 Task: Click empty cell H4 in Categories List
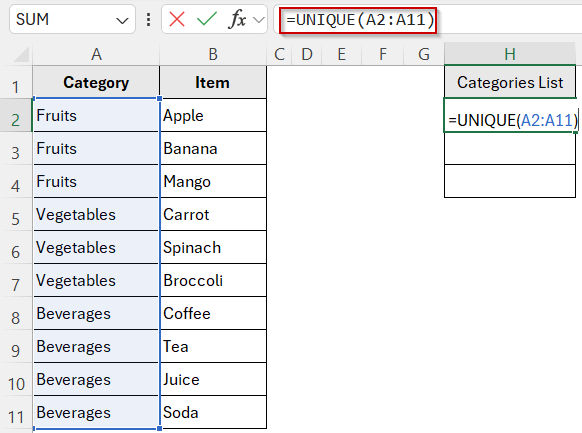(510, 181)
